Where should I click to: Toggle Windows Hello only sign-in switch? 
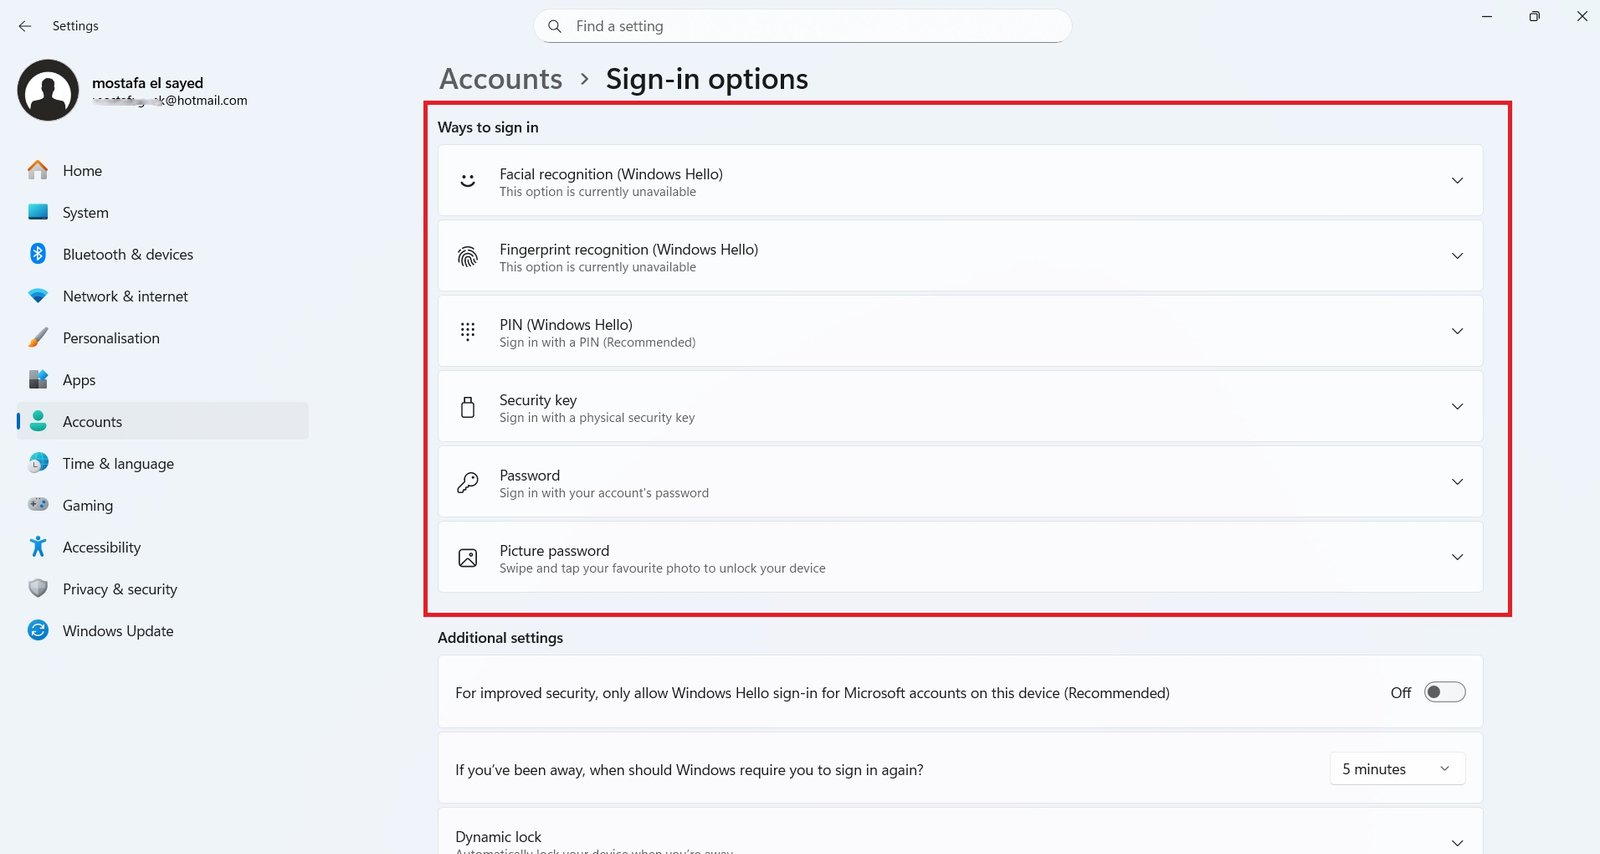tap(1445, 692)
